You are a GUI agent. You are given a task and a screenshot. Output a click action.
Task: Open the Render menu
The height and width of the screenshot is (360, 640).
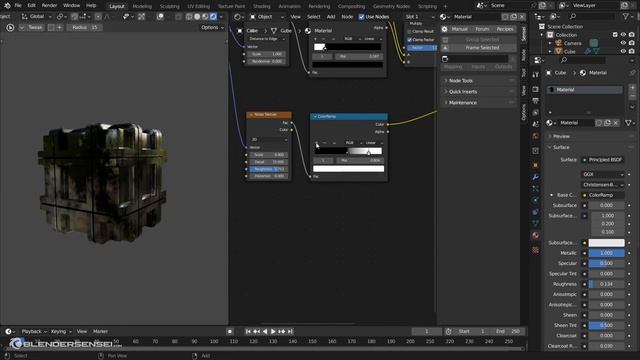(x=49, y=6)
